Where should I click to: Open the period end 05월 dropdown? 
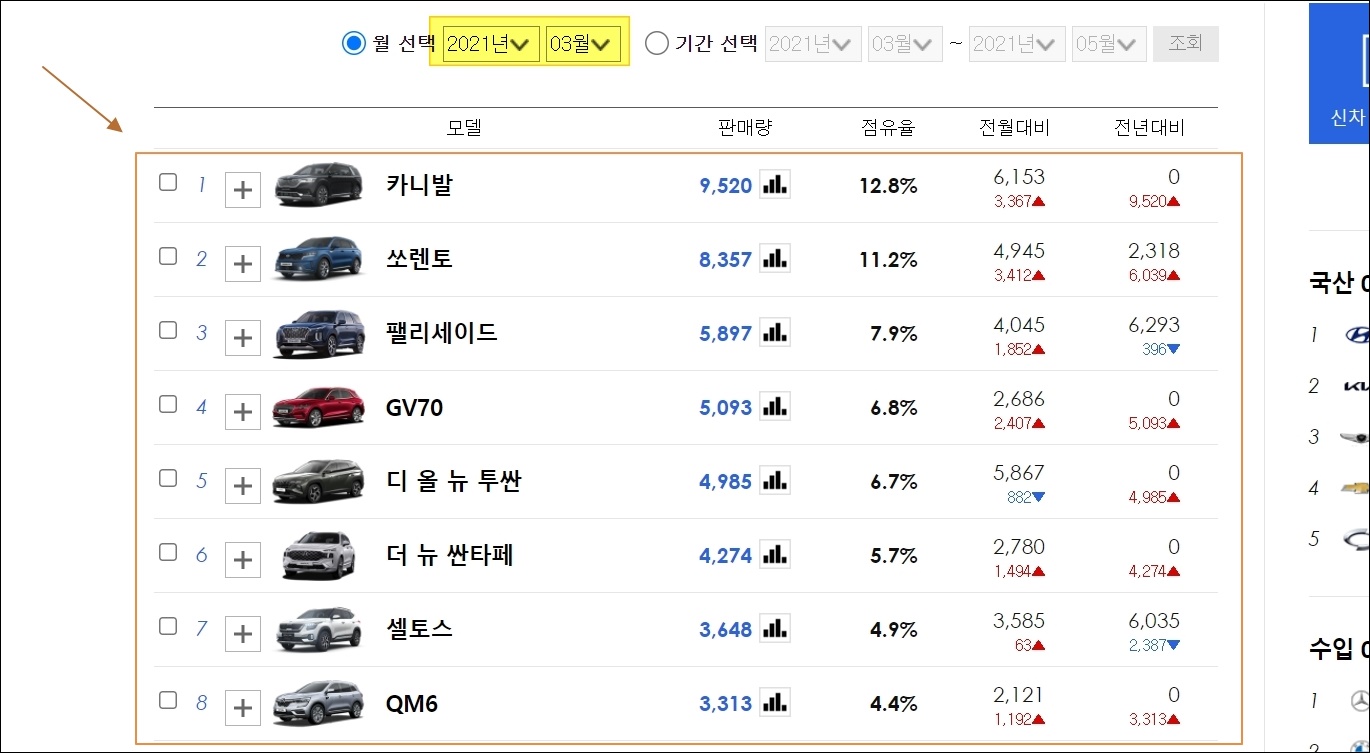(x=1109, y=44)
